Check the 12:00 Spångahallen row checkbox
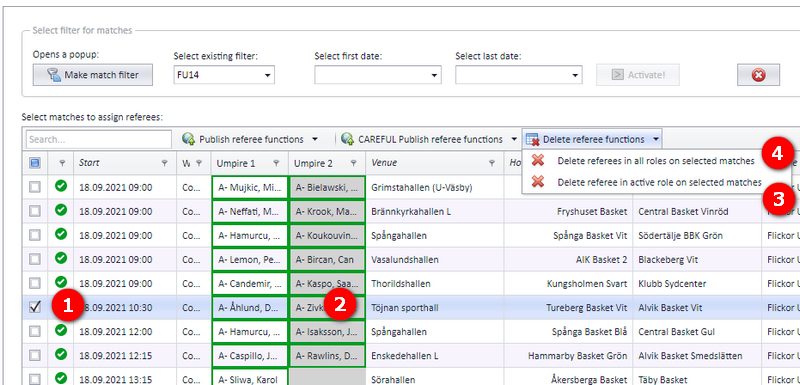 point(35,331)
